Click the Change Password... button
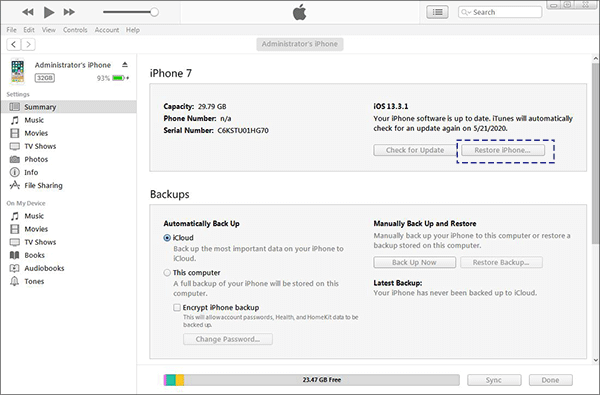The width and height of the screenshot is (600, 395). (x=228, y=339)
